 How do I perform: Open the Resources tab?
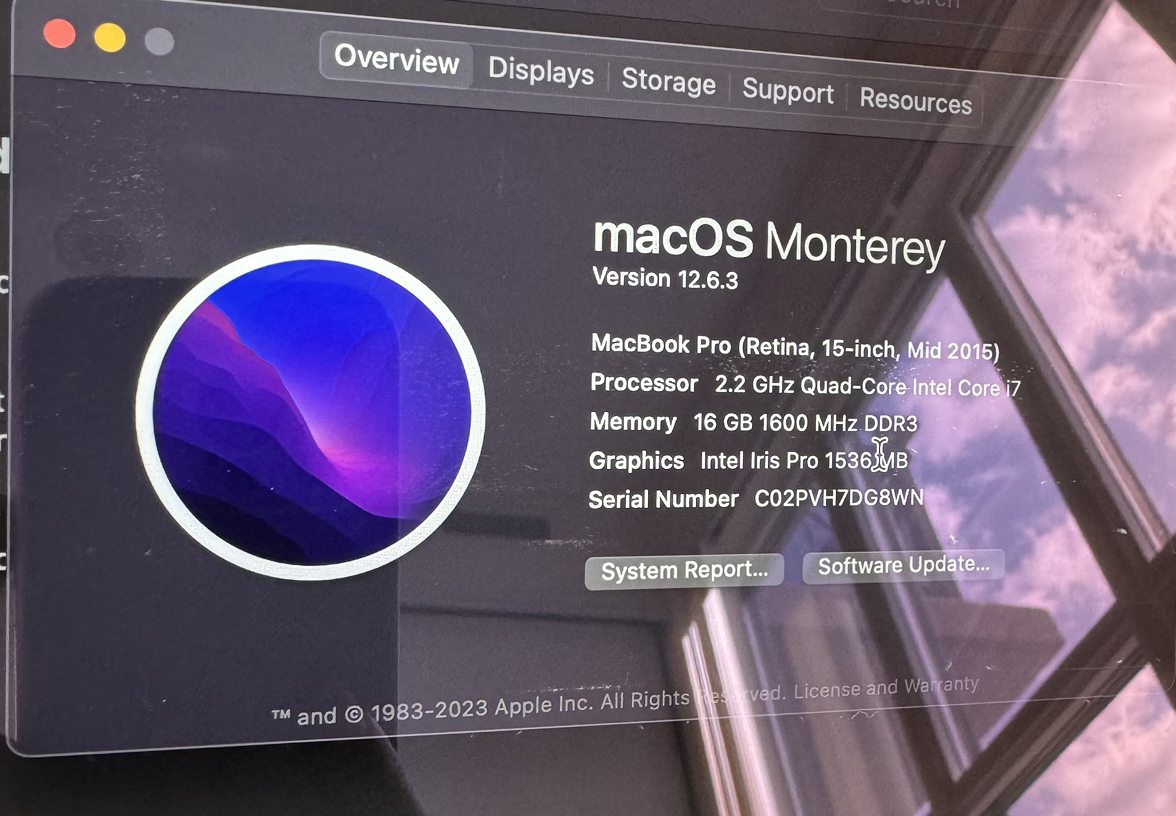click(916, 101)
